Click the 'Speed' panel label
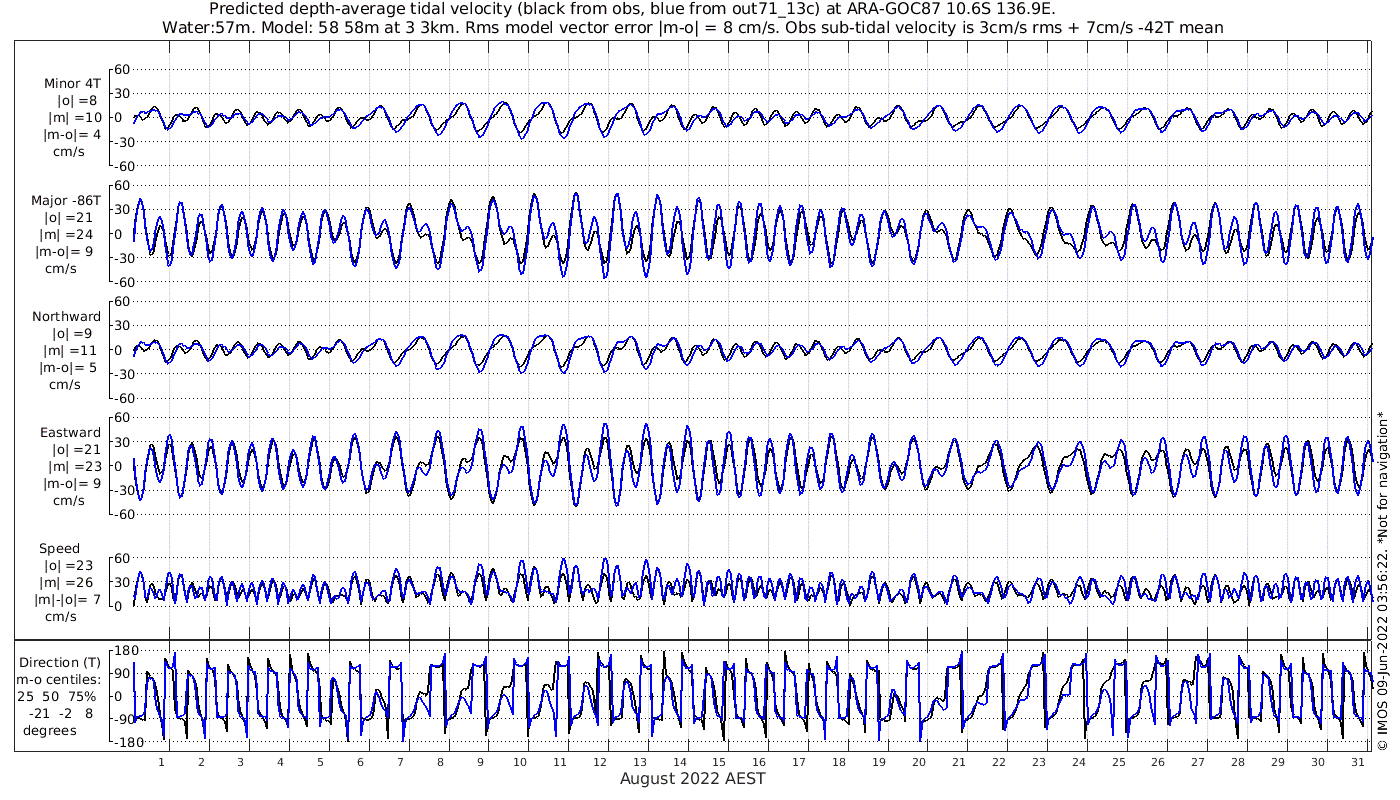The image size is (1400, 800). point(60,549)
